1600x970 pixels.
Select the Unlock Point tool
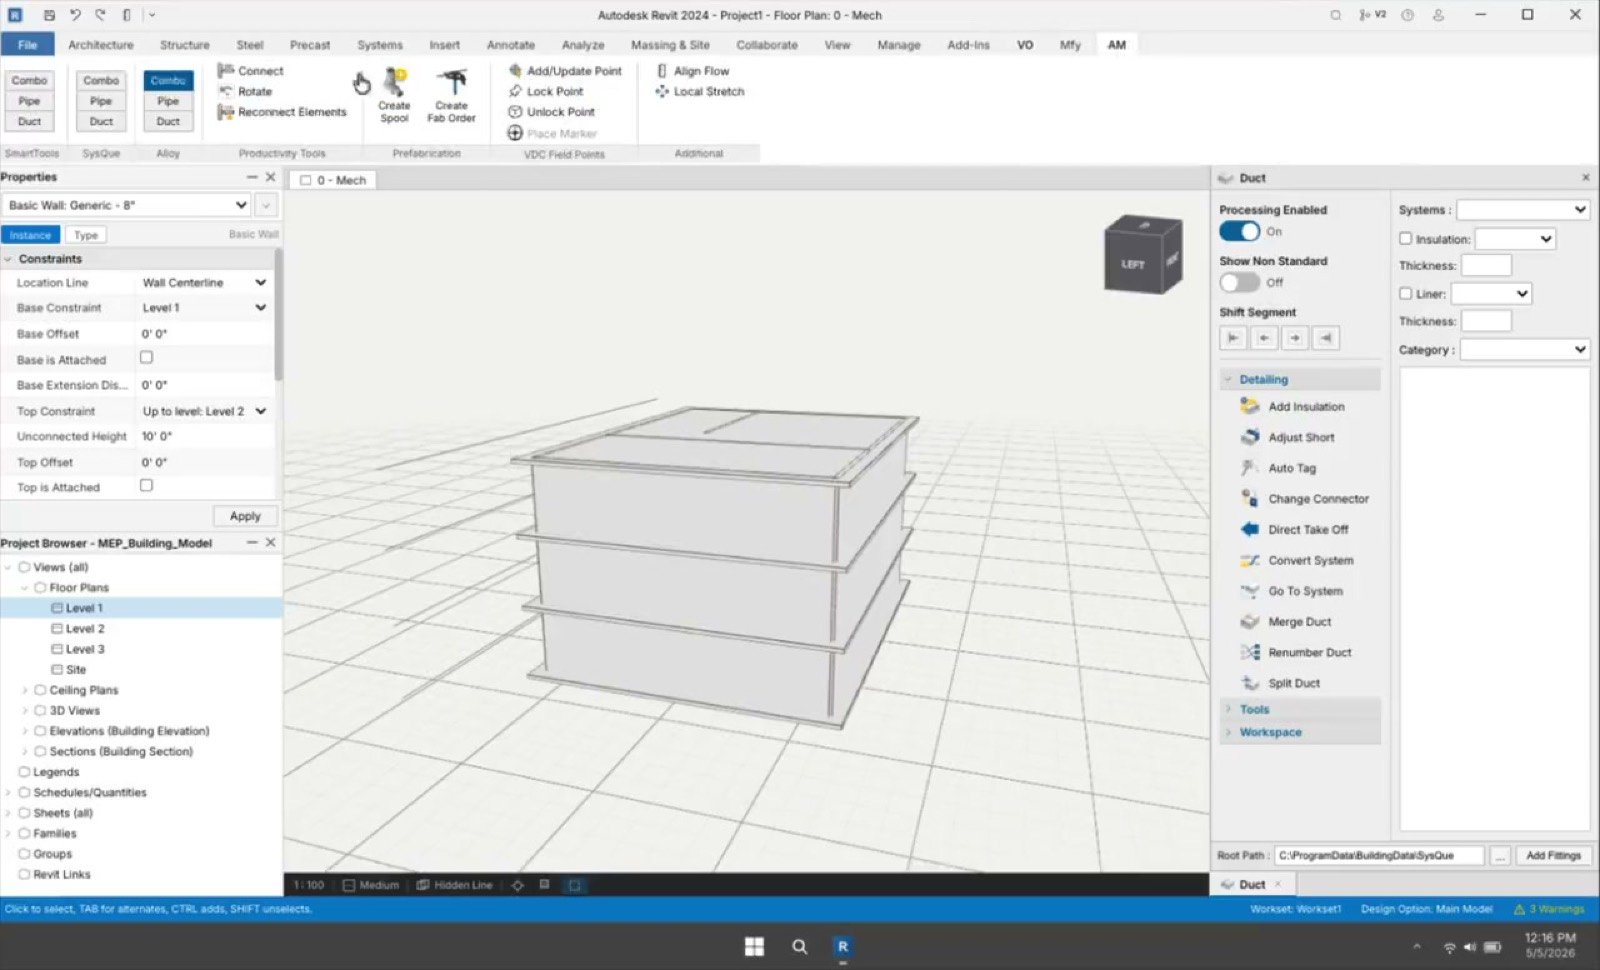[x=552, y=112]
